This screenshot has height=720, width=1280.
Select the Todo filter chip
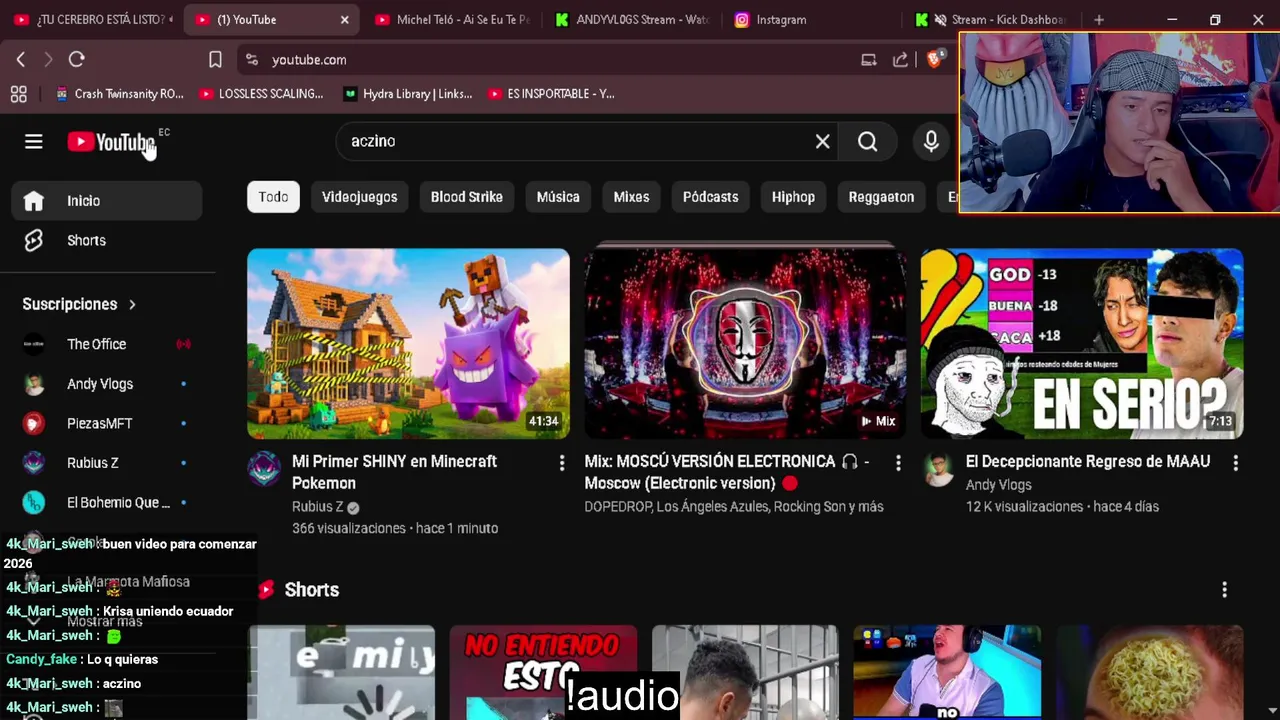(273, 197)
